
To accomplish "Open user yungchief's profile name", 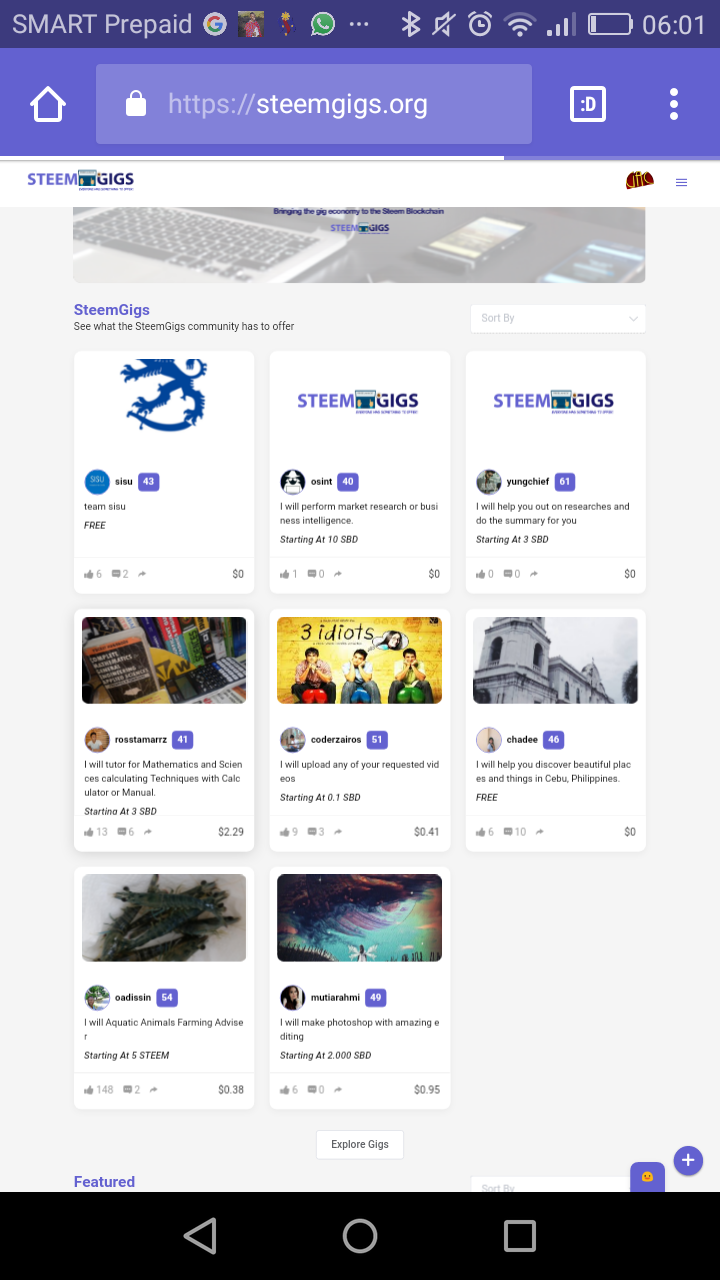I will (x=528, y=482).
